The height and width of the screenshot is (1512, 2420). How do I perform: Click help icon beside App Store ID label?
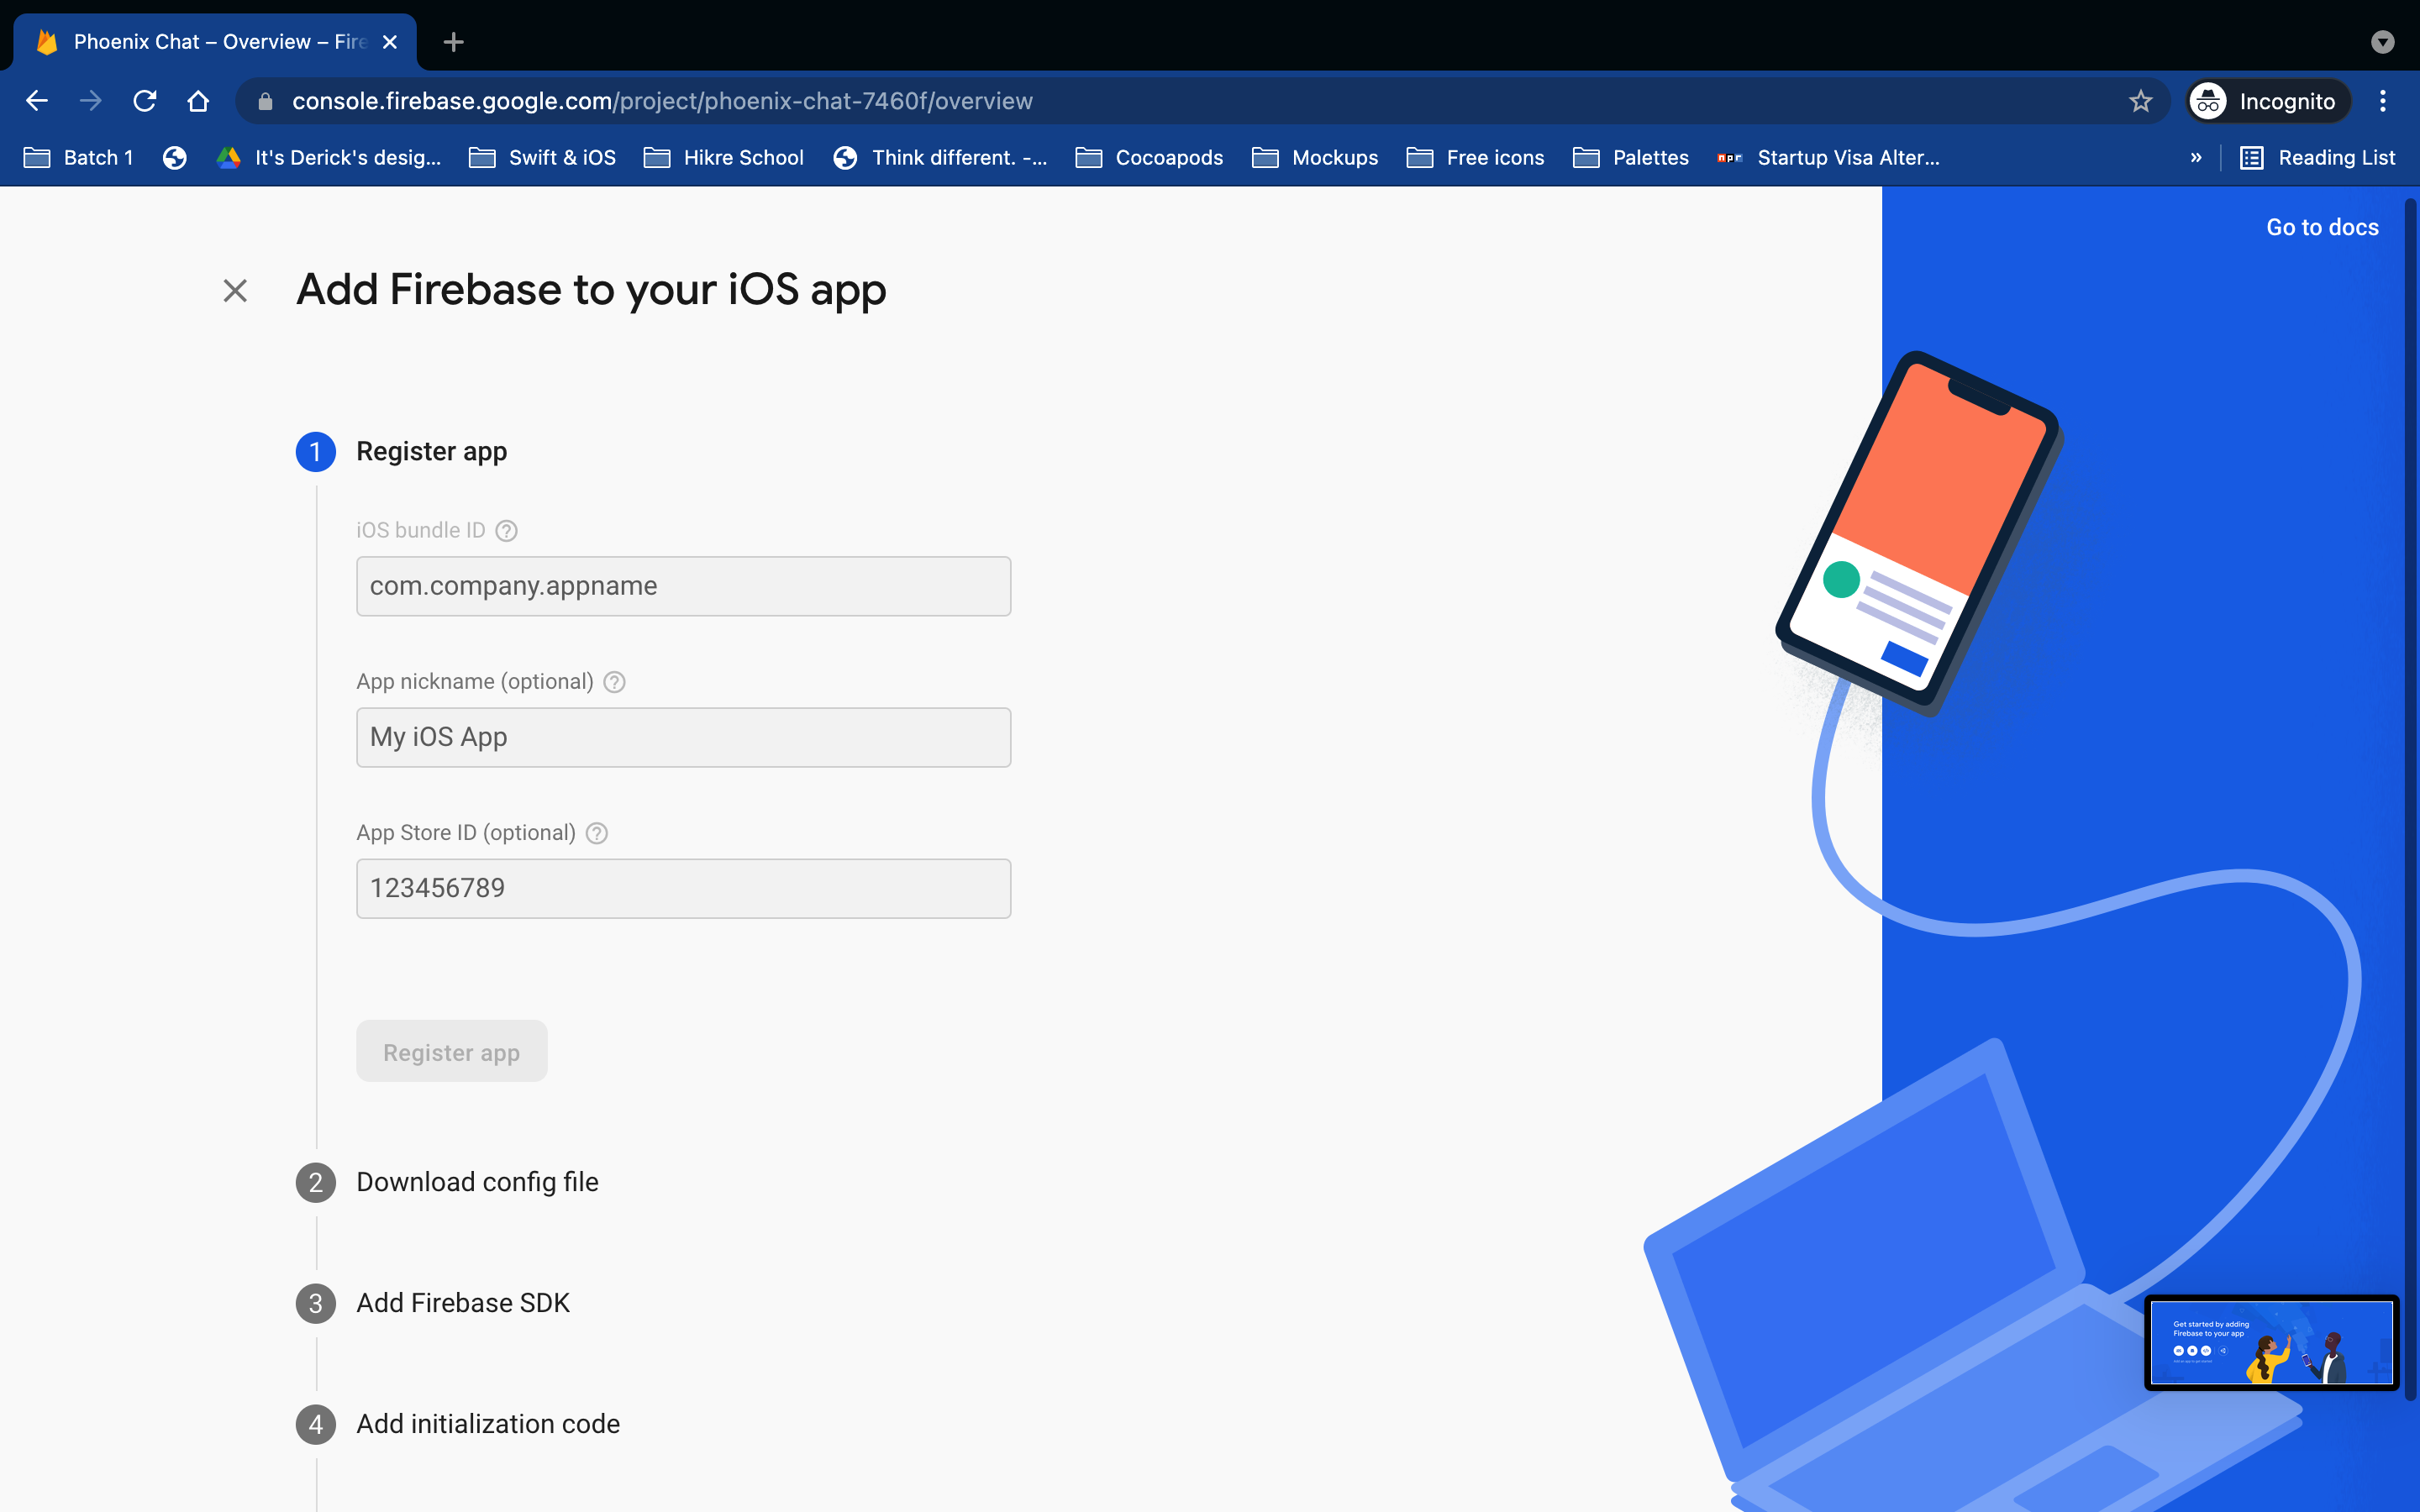pos(597,833)
